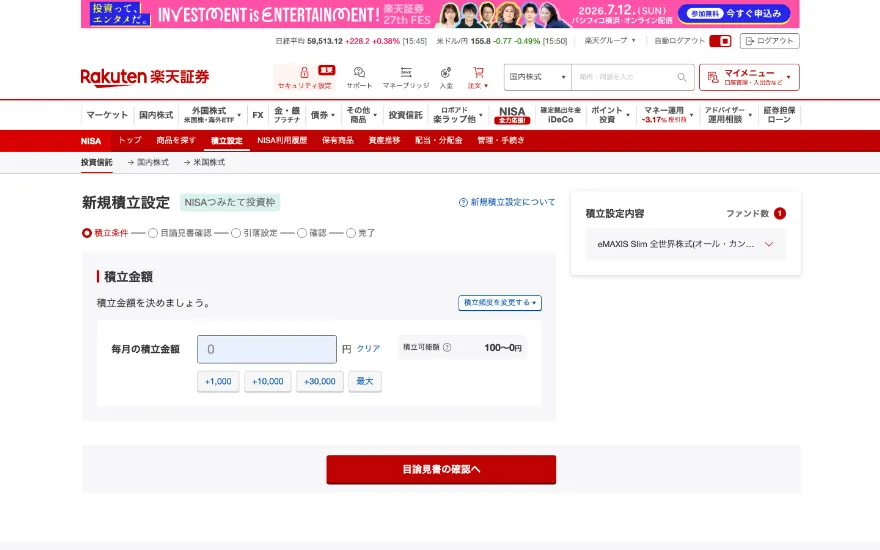880x550 pixels.
Task: Select the 米国株式 sub-tab link
Action: coord(204,162)
